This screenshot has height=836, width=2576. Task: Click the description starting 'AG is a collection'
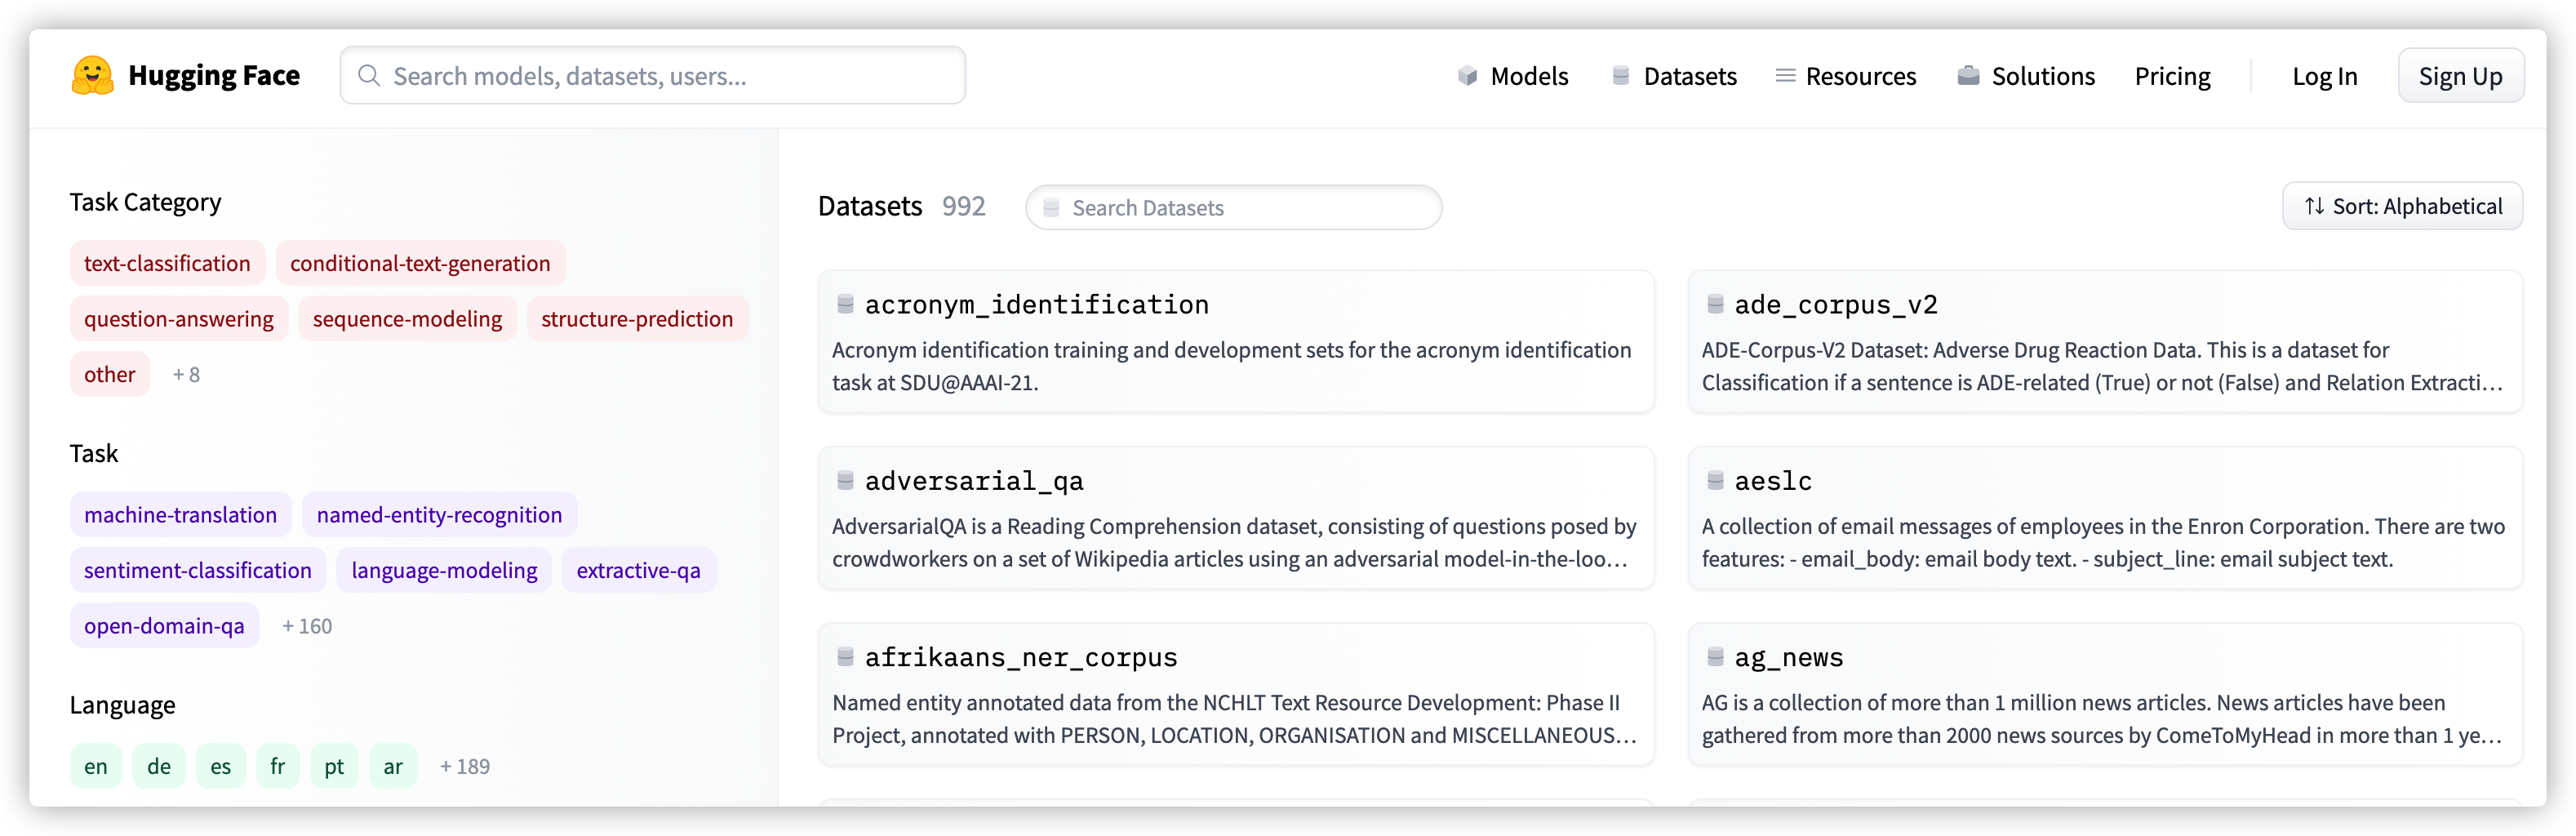pos(2102,719)
